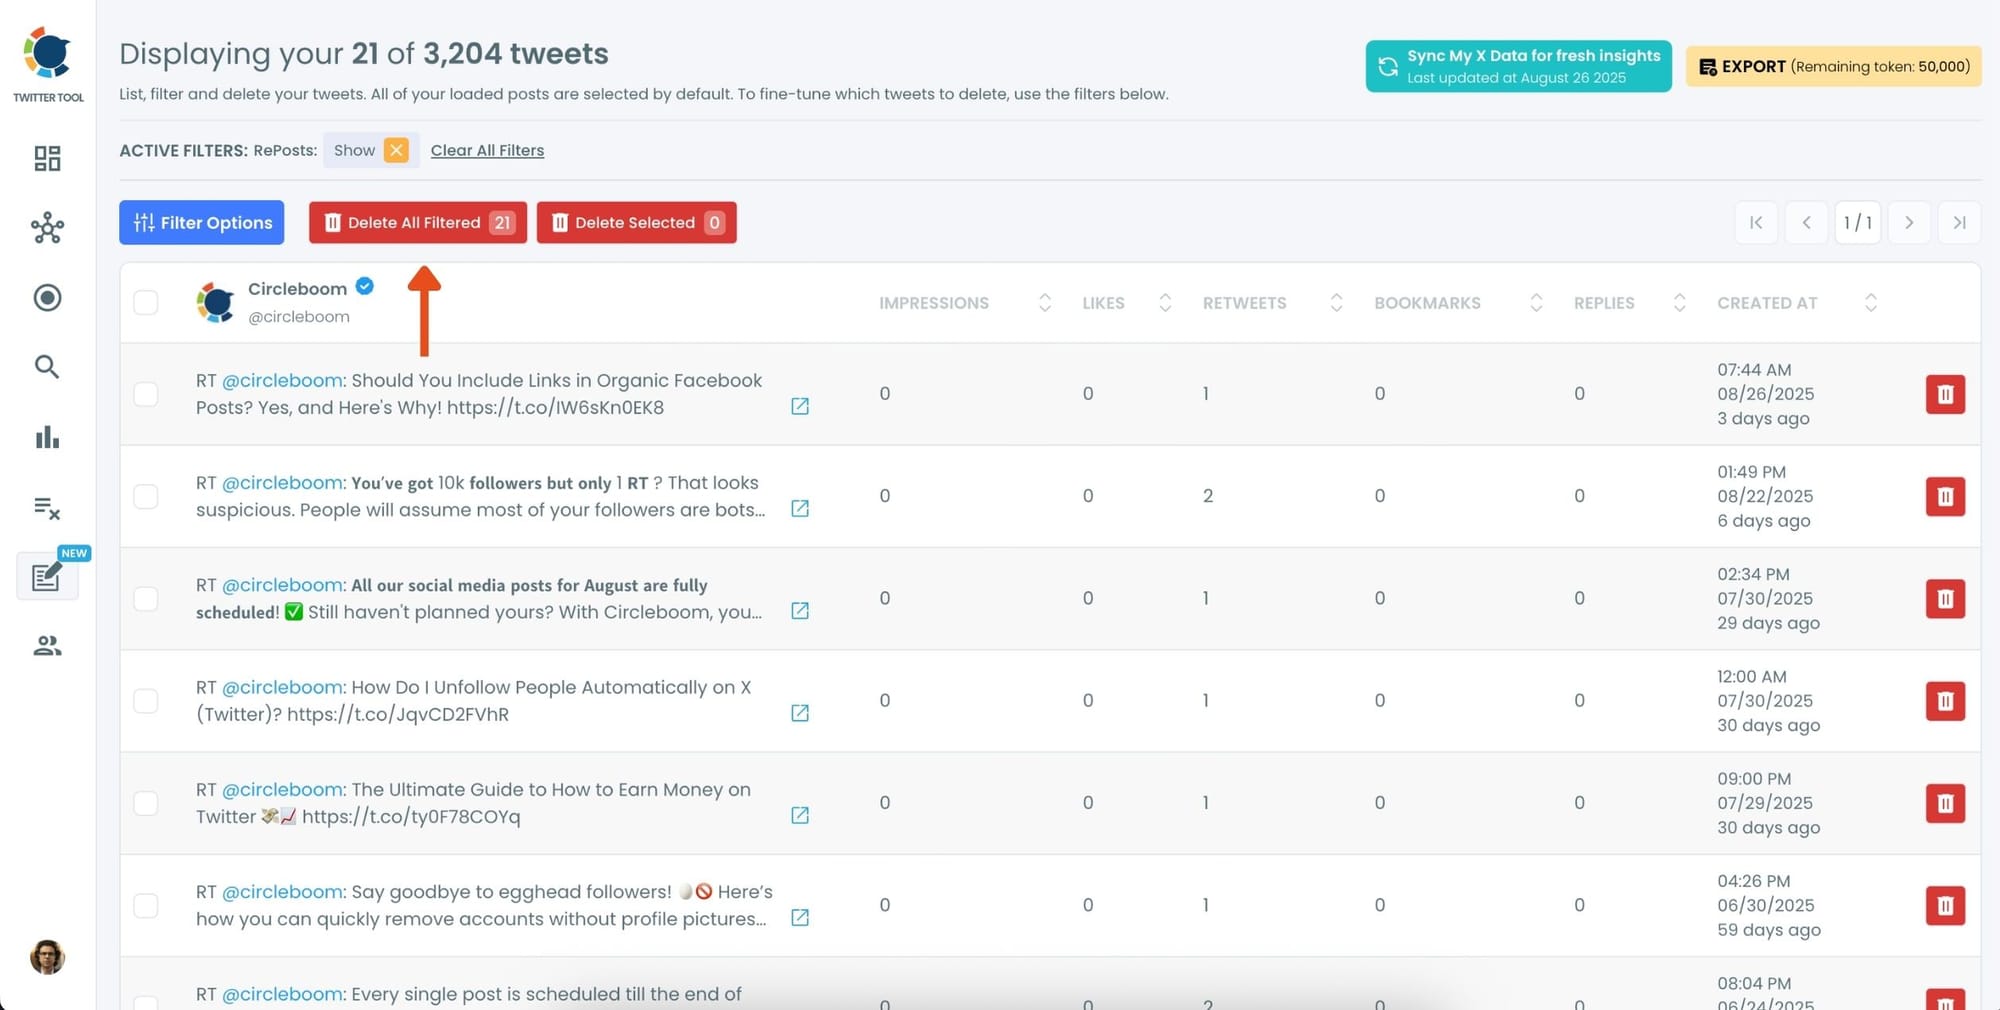The height and width of the screenshot is (1010, 2000).
Task: Open the circle target icon in sidebar
Action: click(x=47, y=297)
